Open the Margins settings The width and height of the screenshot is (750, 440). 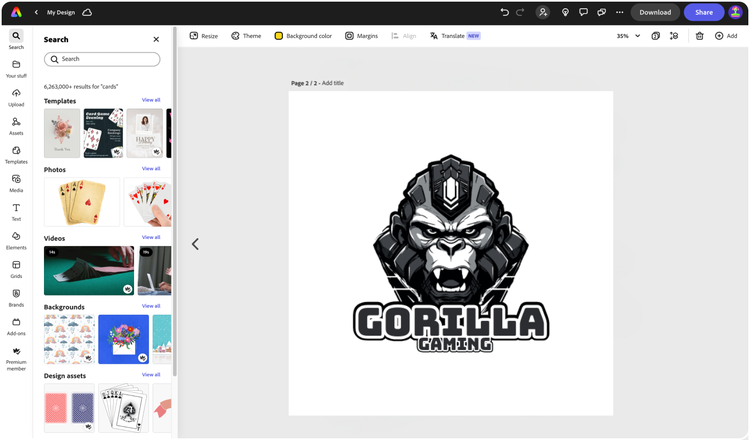click(362, 36)
